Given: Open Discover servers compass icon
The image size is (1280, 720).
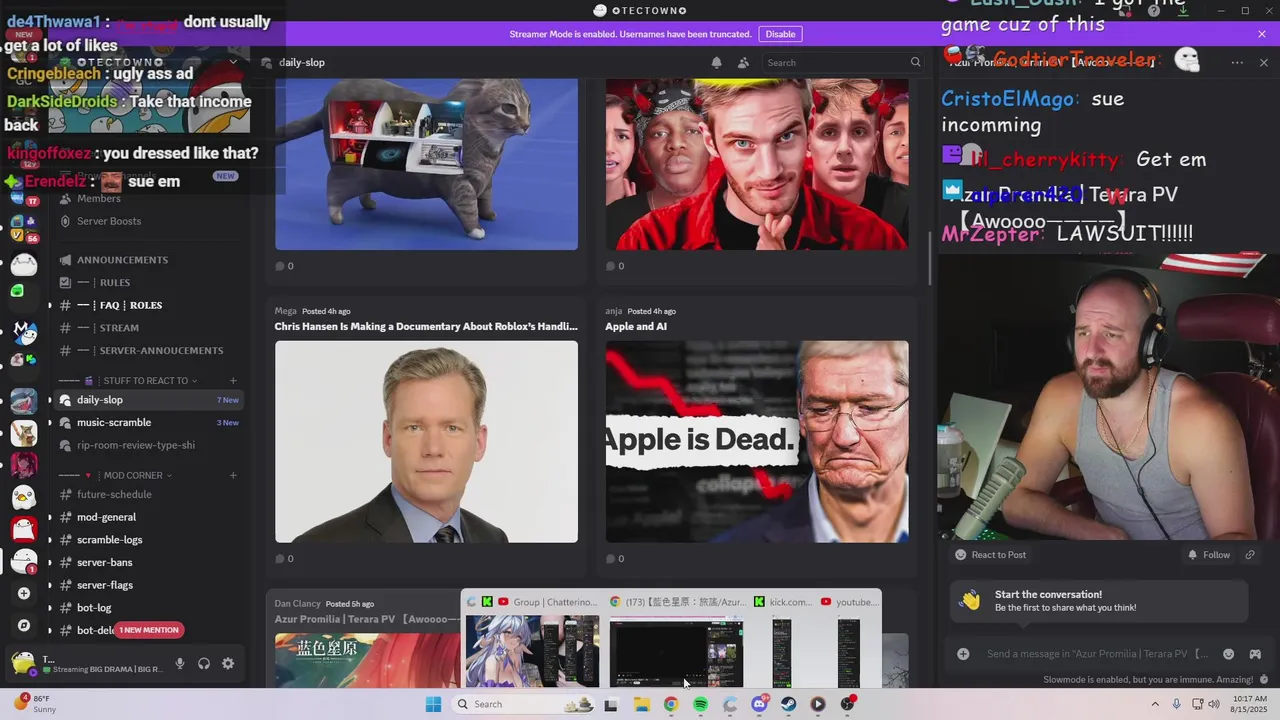Looking at the screenshot, I should (x=24, y=625).
